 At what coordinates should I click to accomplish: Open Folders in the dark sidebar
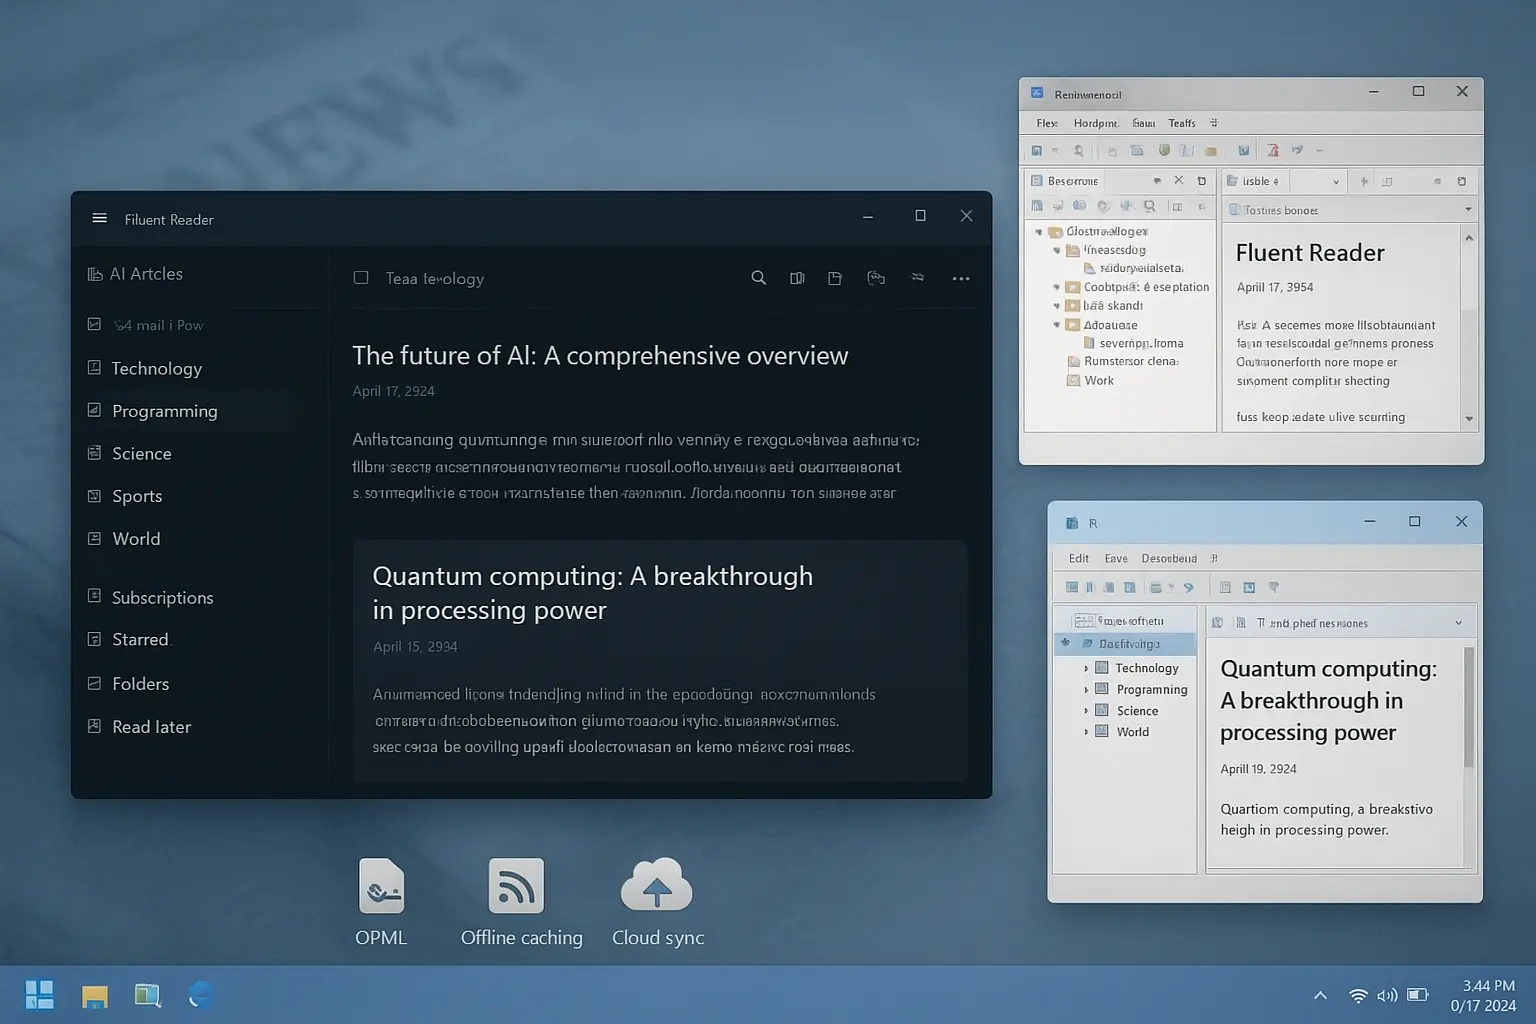click(x=141, y=684)
